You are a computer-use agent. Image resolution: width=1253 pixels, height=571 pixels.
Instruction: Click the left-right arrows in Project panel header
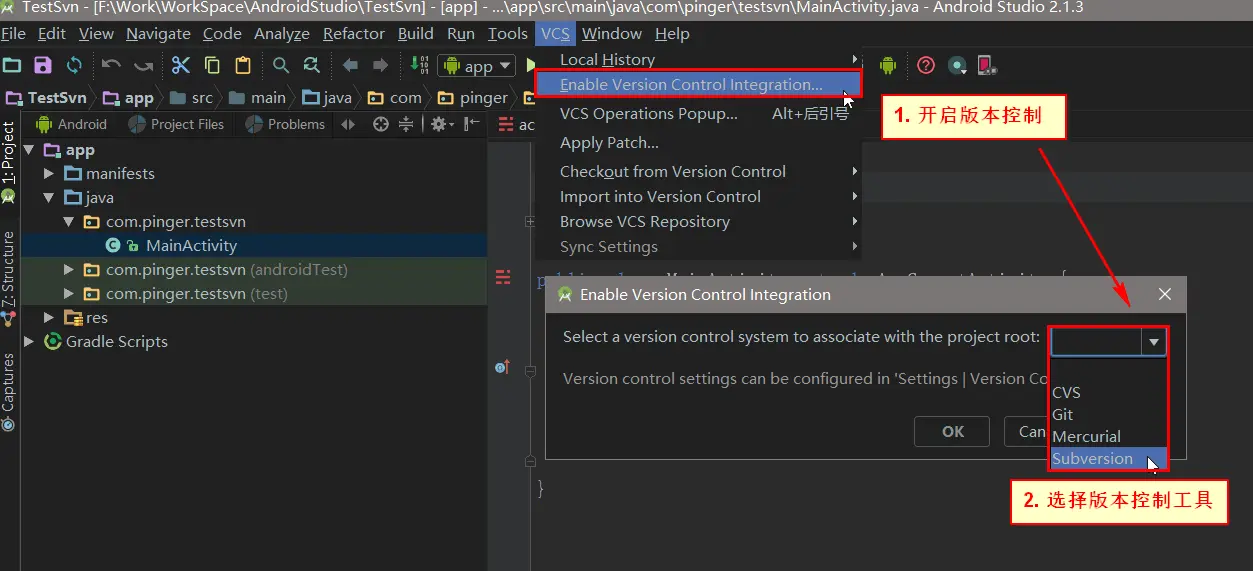[348, 124]
